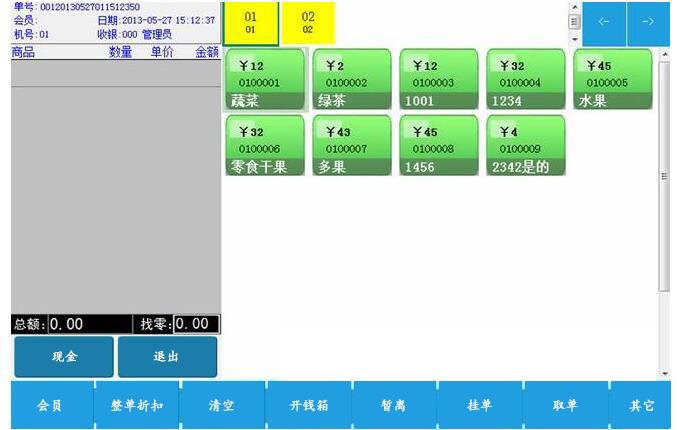
Task: Select the 多果 product tile
Action: coord(352,146)
